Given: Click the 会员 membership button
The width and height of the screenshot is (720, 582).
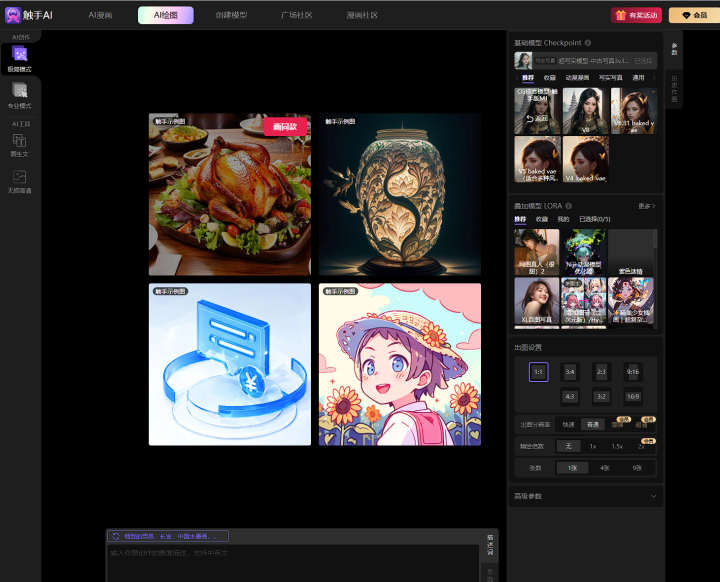Looking at the screenshot, I should (692, 15).
